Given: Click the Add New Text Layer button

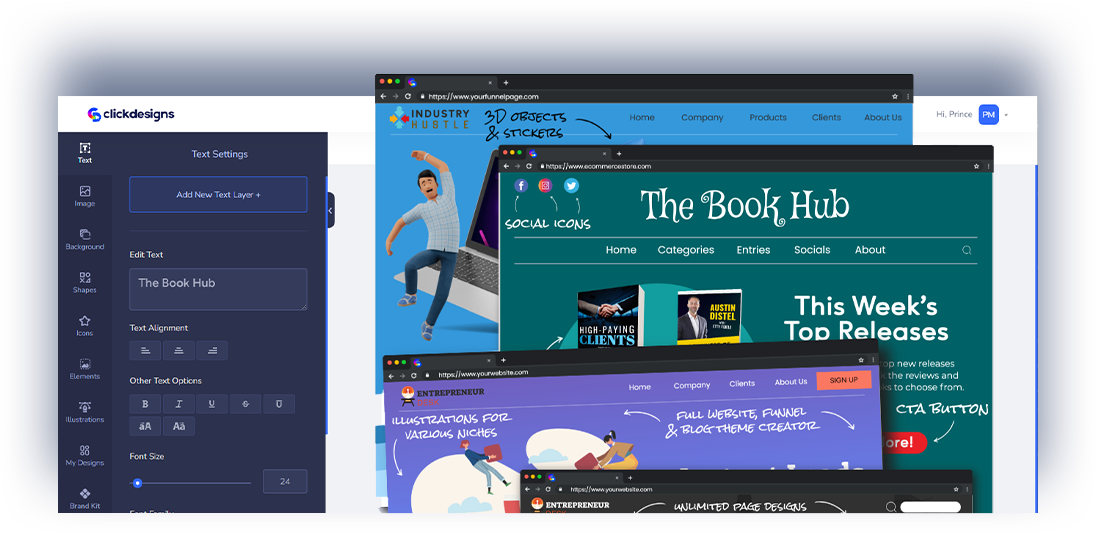Looking at the screenshot, I should (218, 194).
